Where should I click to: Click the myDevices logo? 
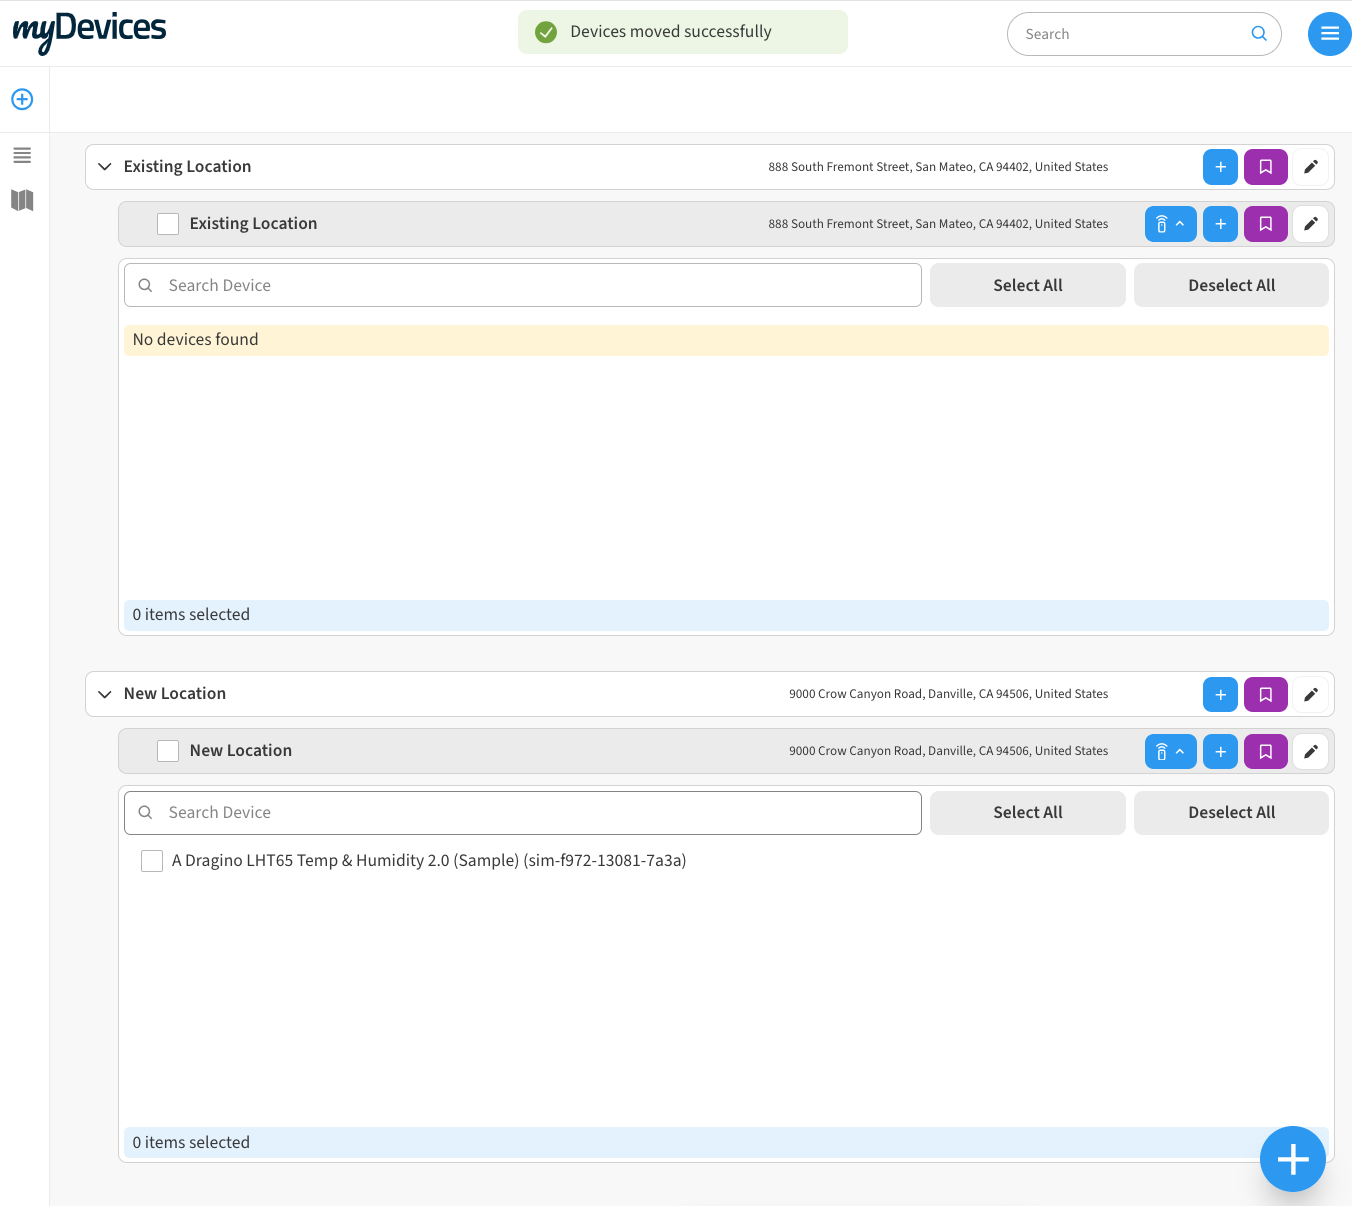click(89, 31)
